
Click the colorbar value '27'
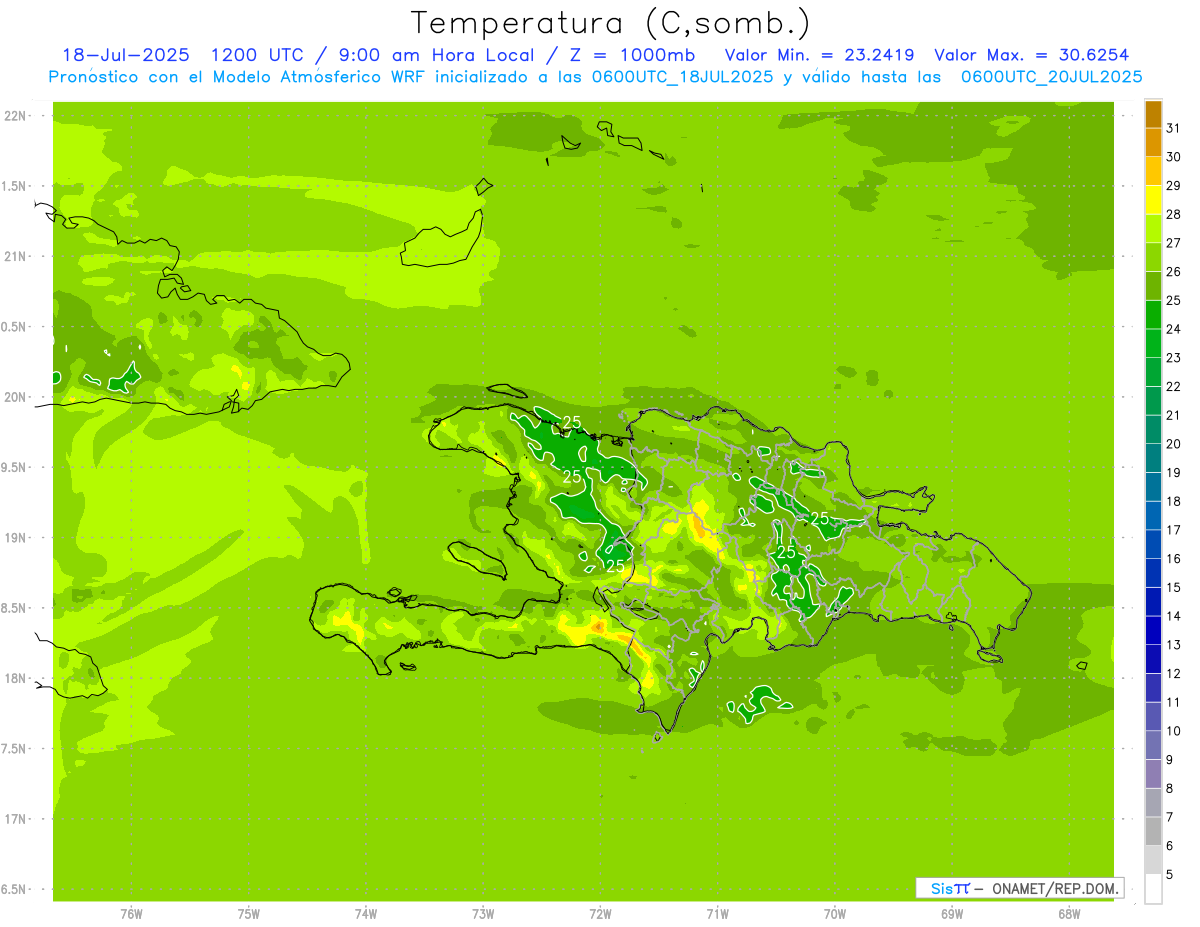(1173, 242)
